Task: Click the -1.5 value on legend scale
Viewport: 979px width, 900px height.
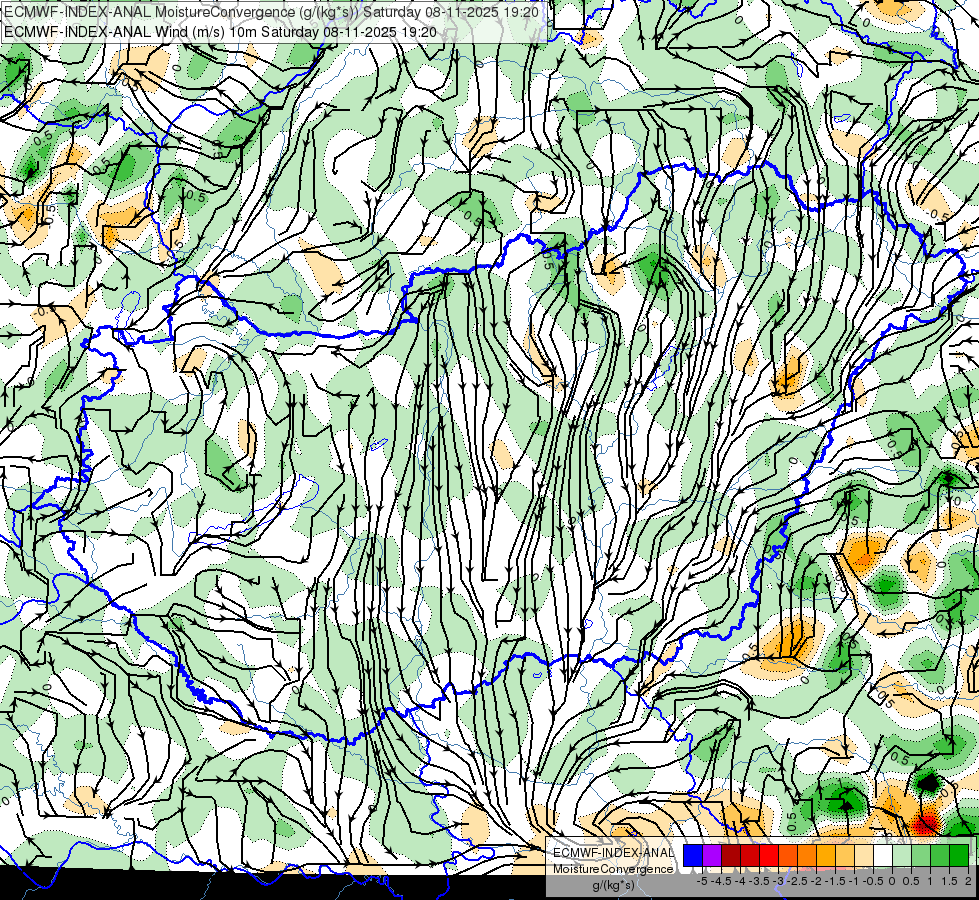Action: tap(834, 881)
